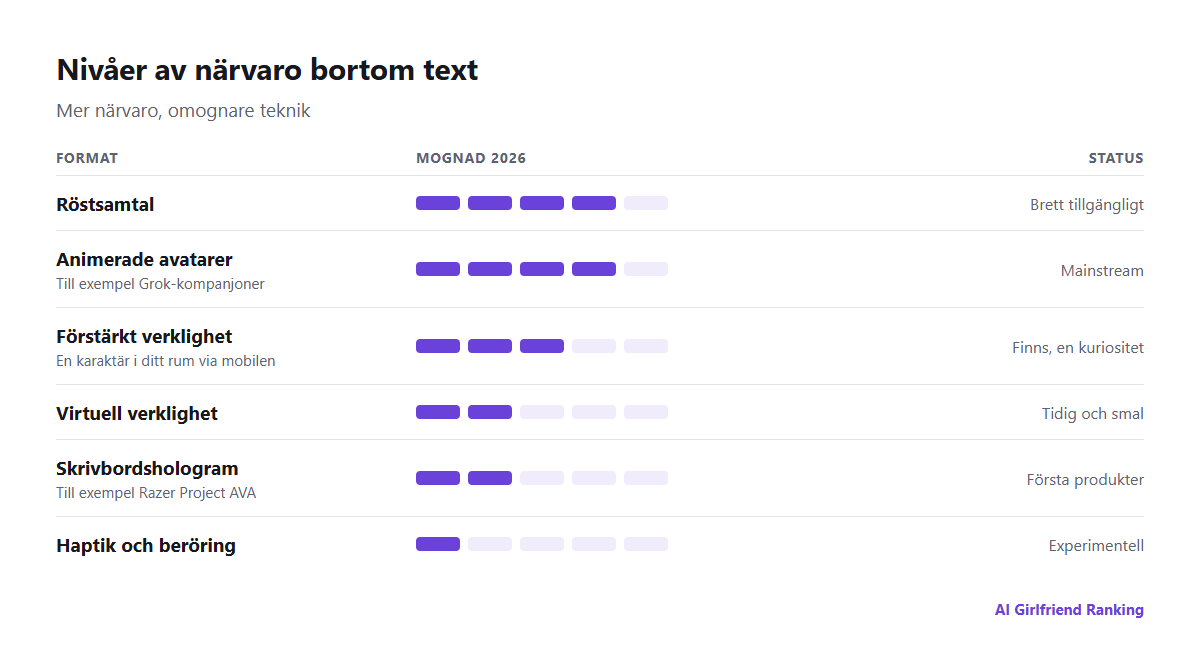Click the Virtuell verklighet row label
The image size is (1200, 660).
pos(137,414)
